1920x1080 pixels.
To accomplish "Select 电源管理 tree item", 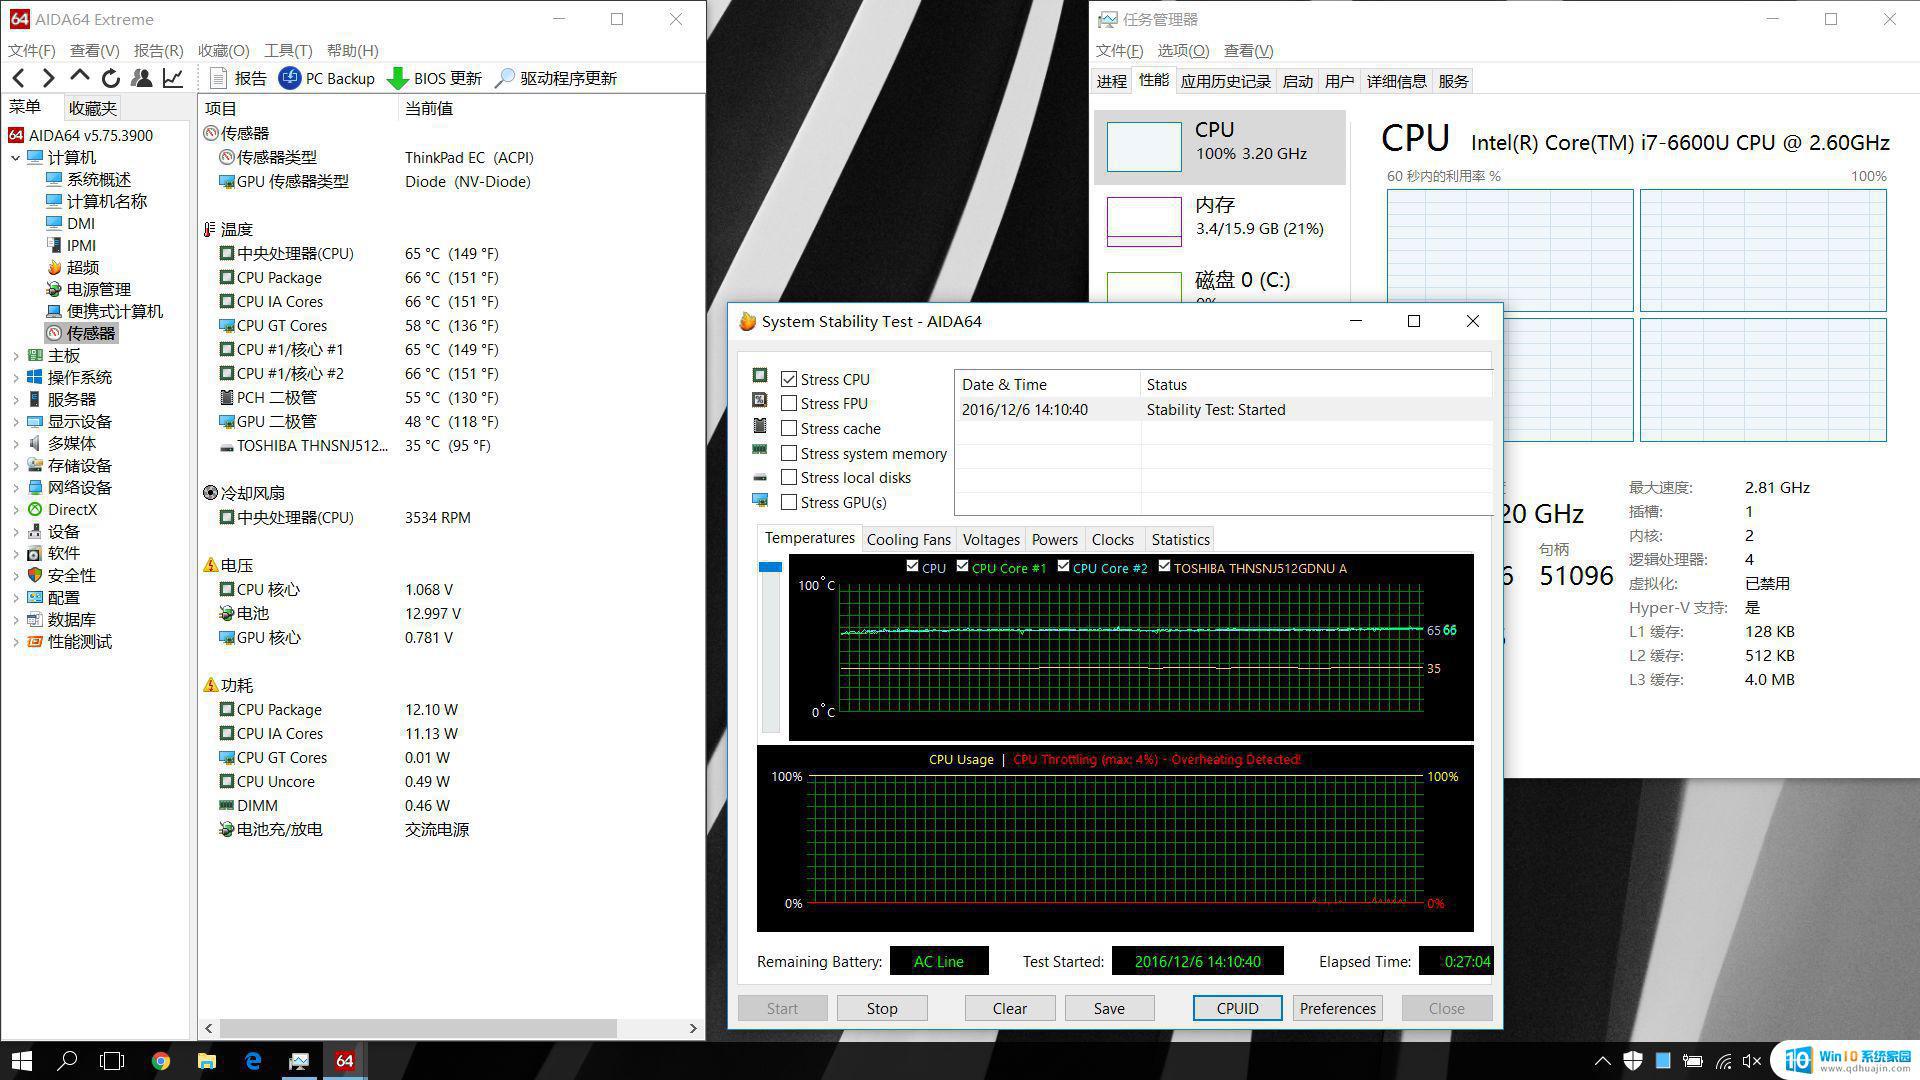I will [88, 289].
